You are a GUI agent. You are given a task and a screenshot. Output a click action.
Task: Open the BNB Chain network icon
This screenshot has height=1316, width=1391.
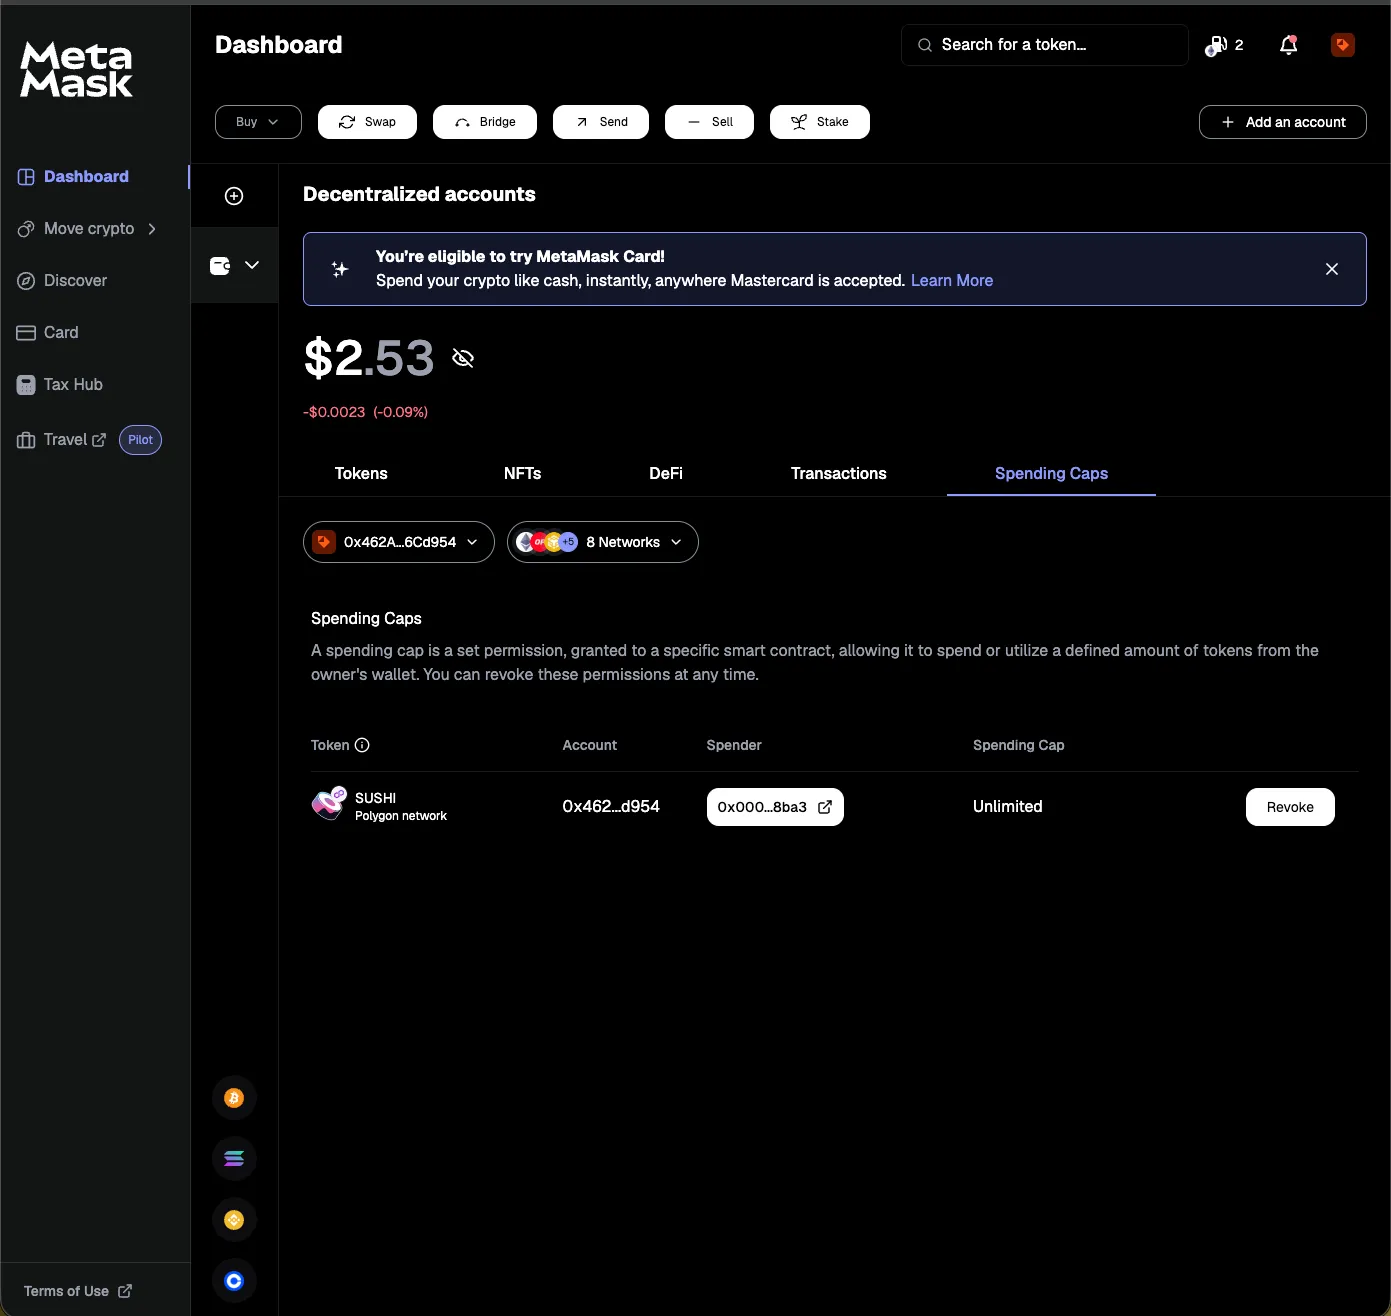pyautogui.click(x=233, y=1219)
